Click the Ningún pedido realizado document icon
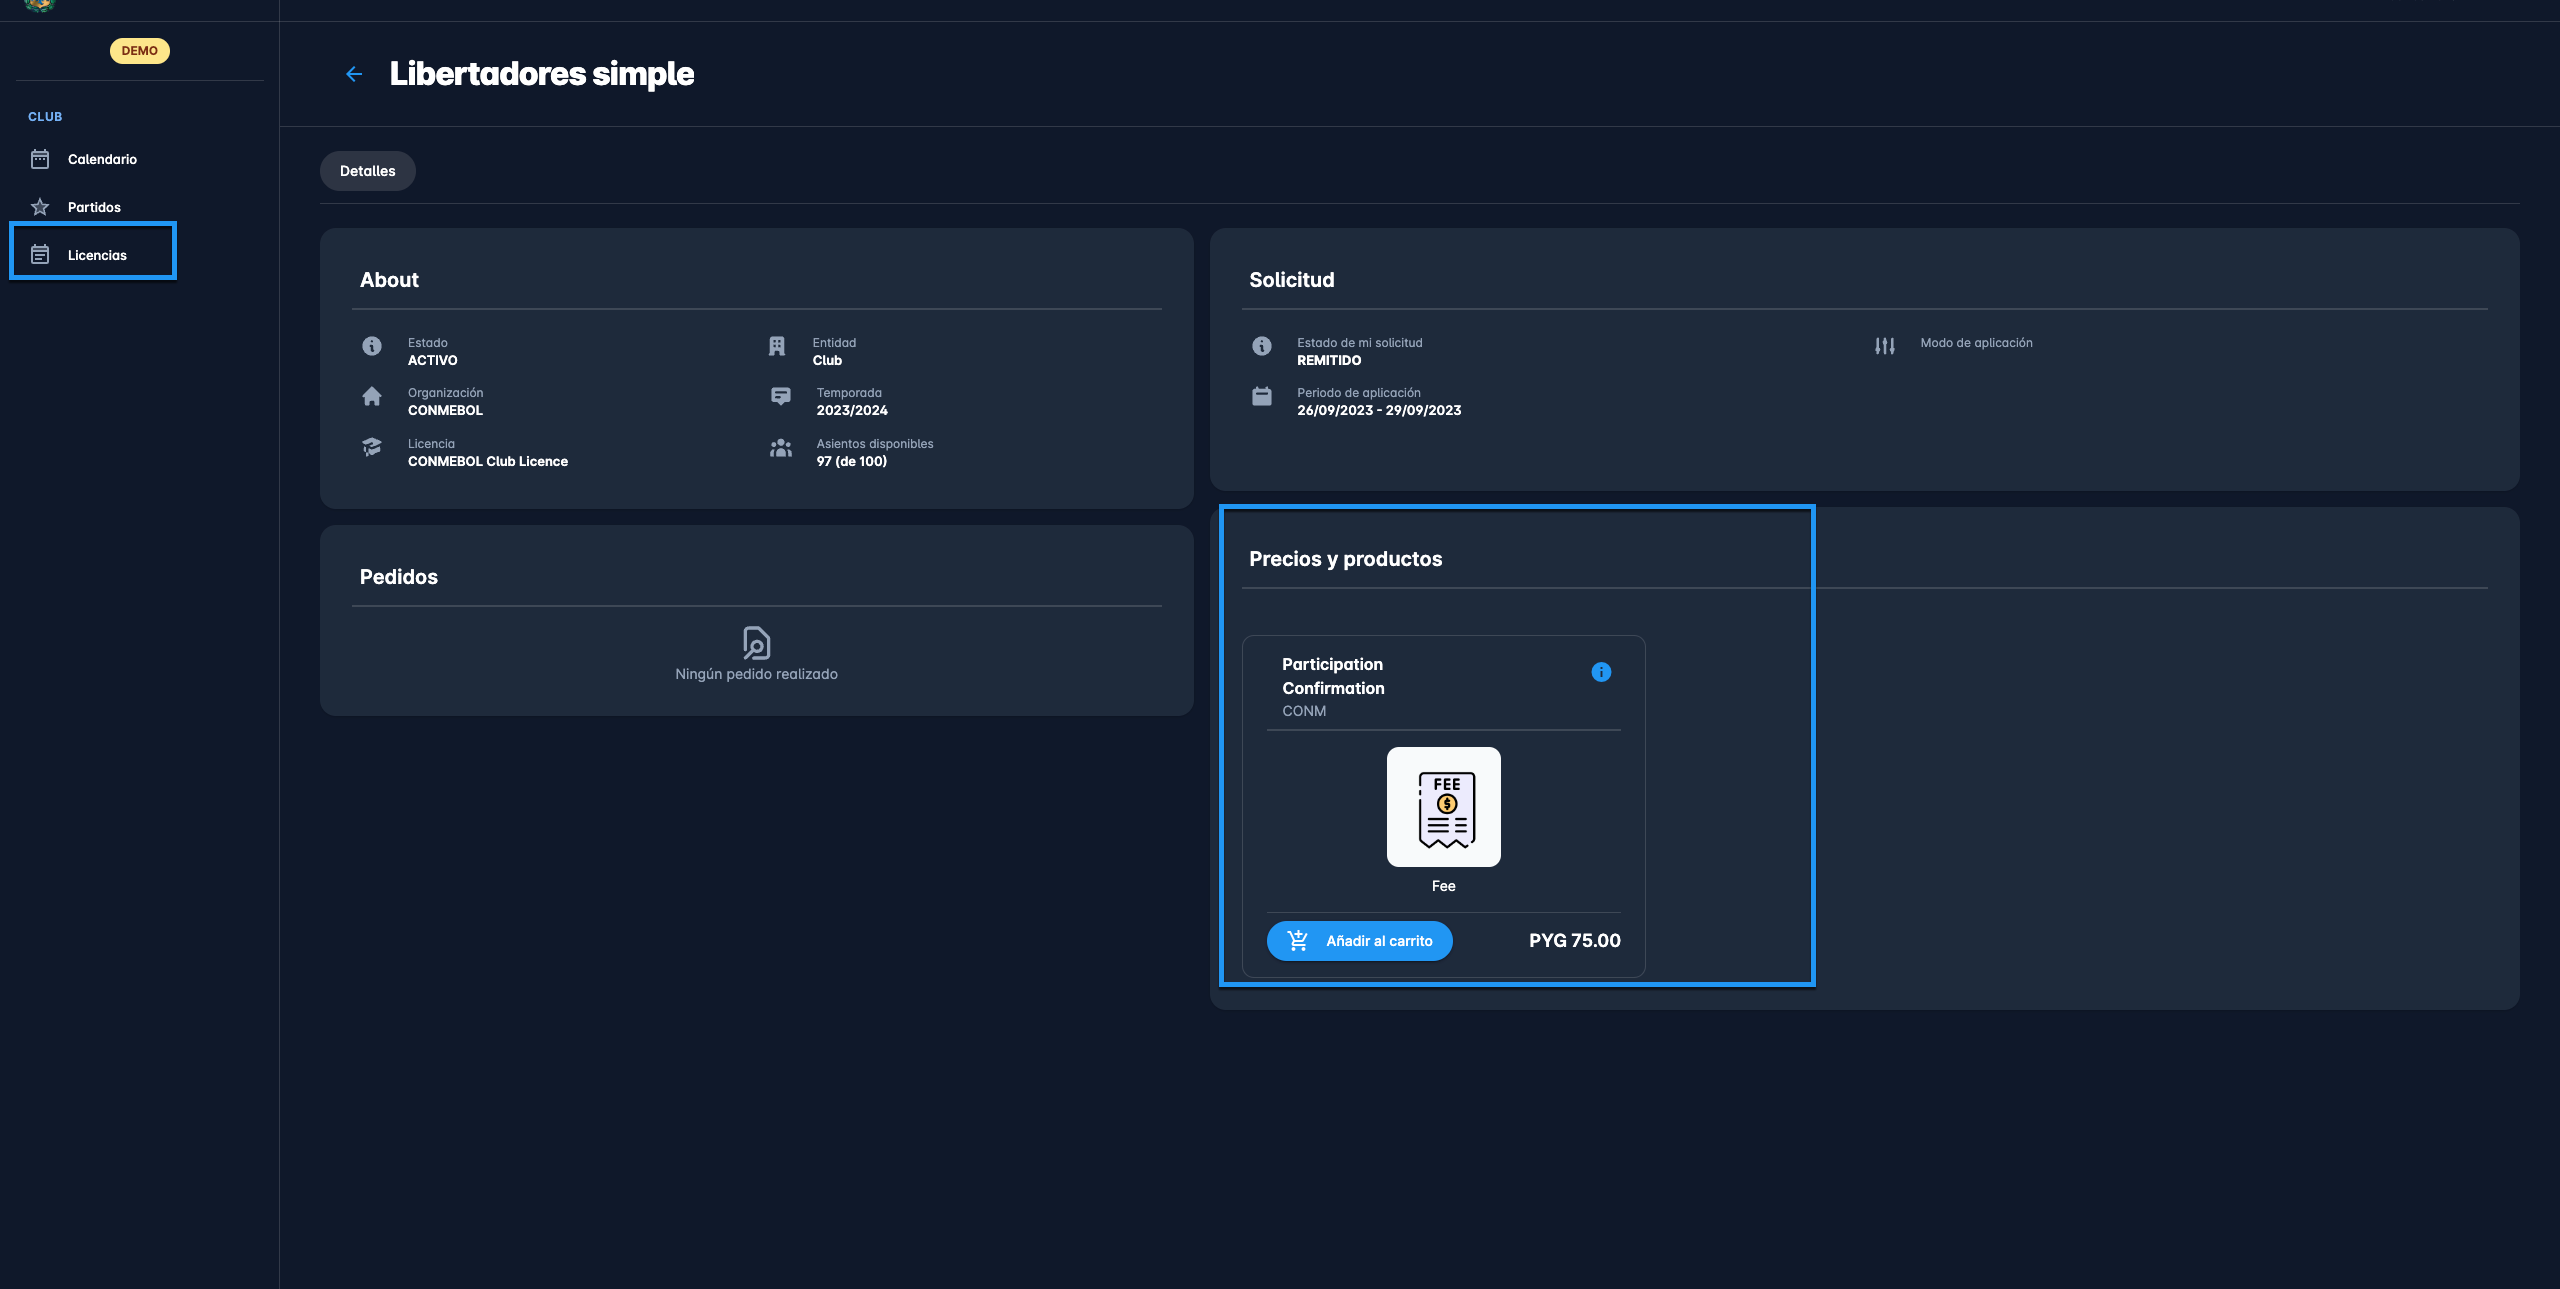This screenshot has height=1289, width=2560. pyautogui.click(x=756, y=642)
